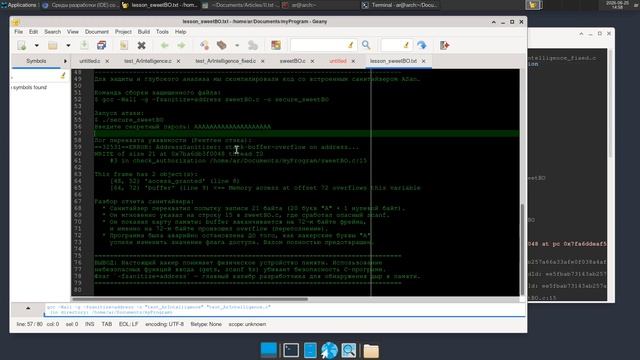The height and width of the screenshot is (360, 640).
Task: Close the untitled.c tab
Action: pyautogui.click(x=107, y=61)
